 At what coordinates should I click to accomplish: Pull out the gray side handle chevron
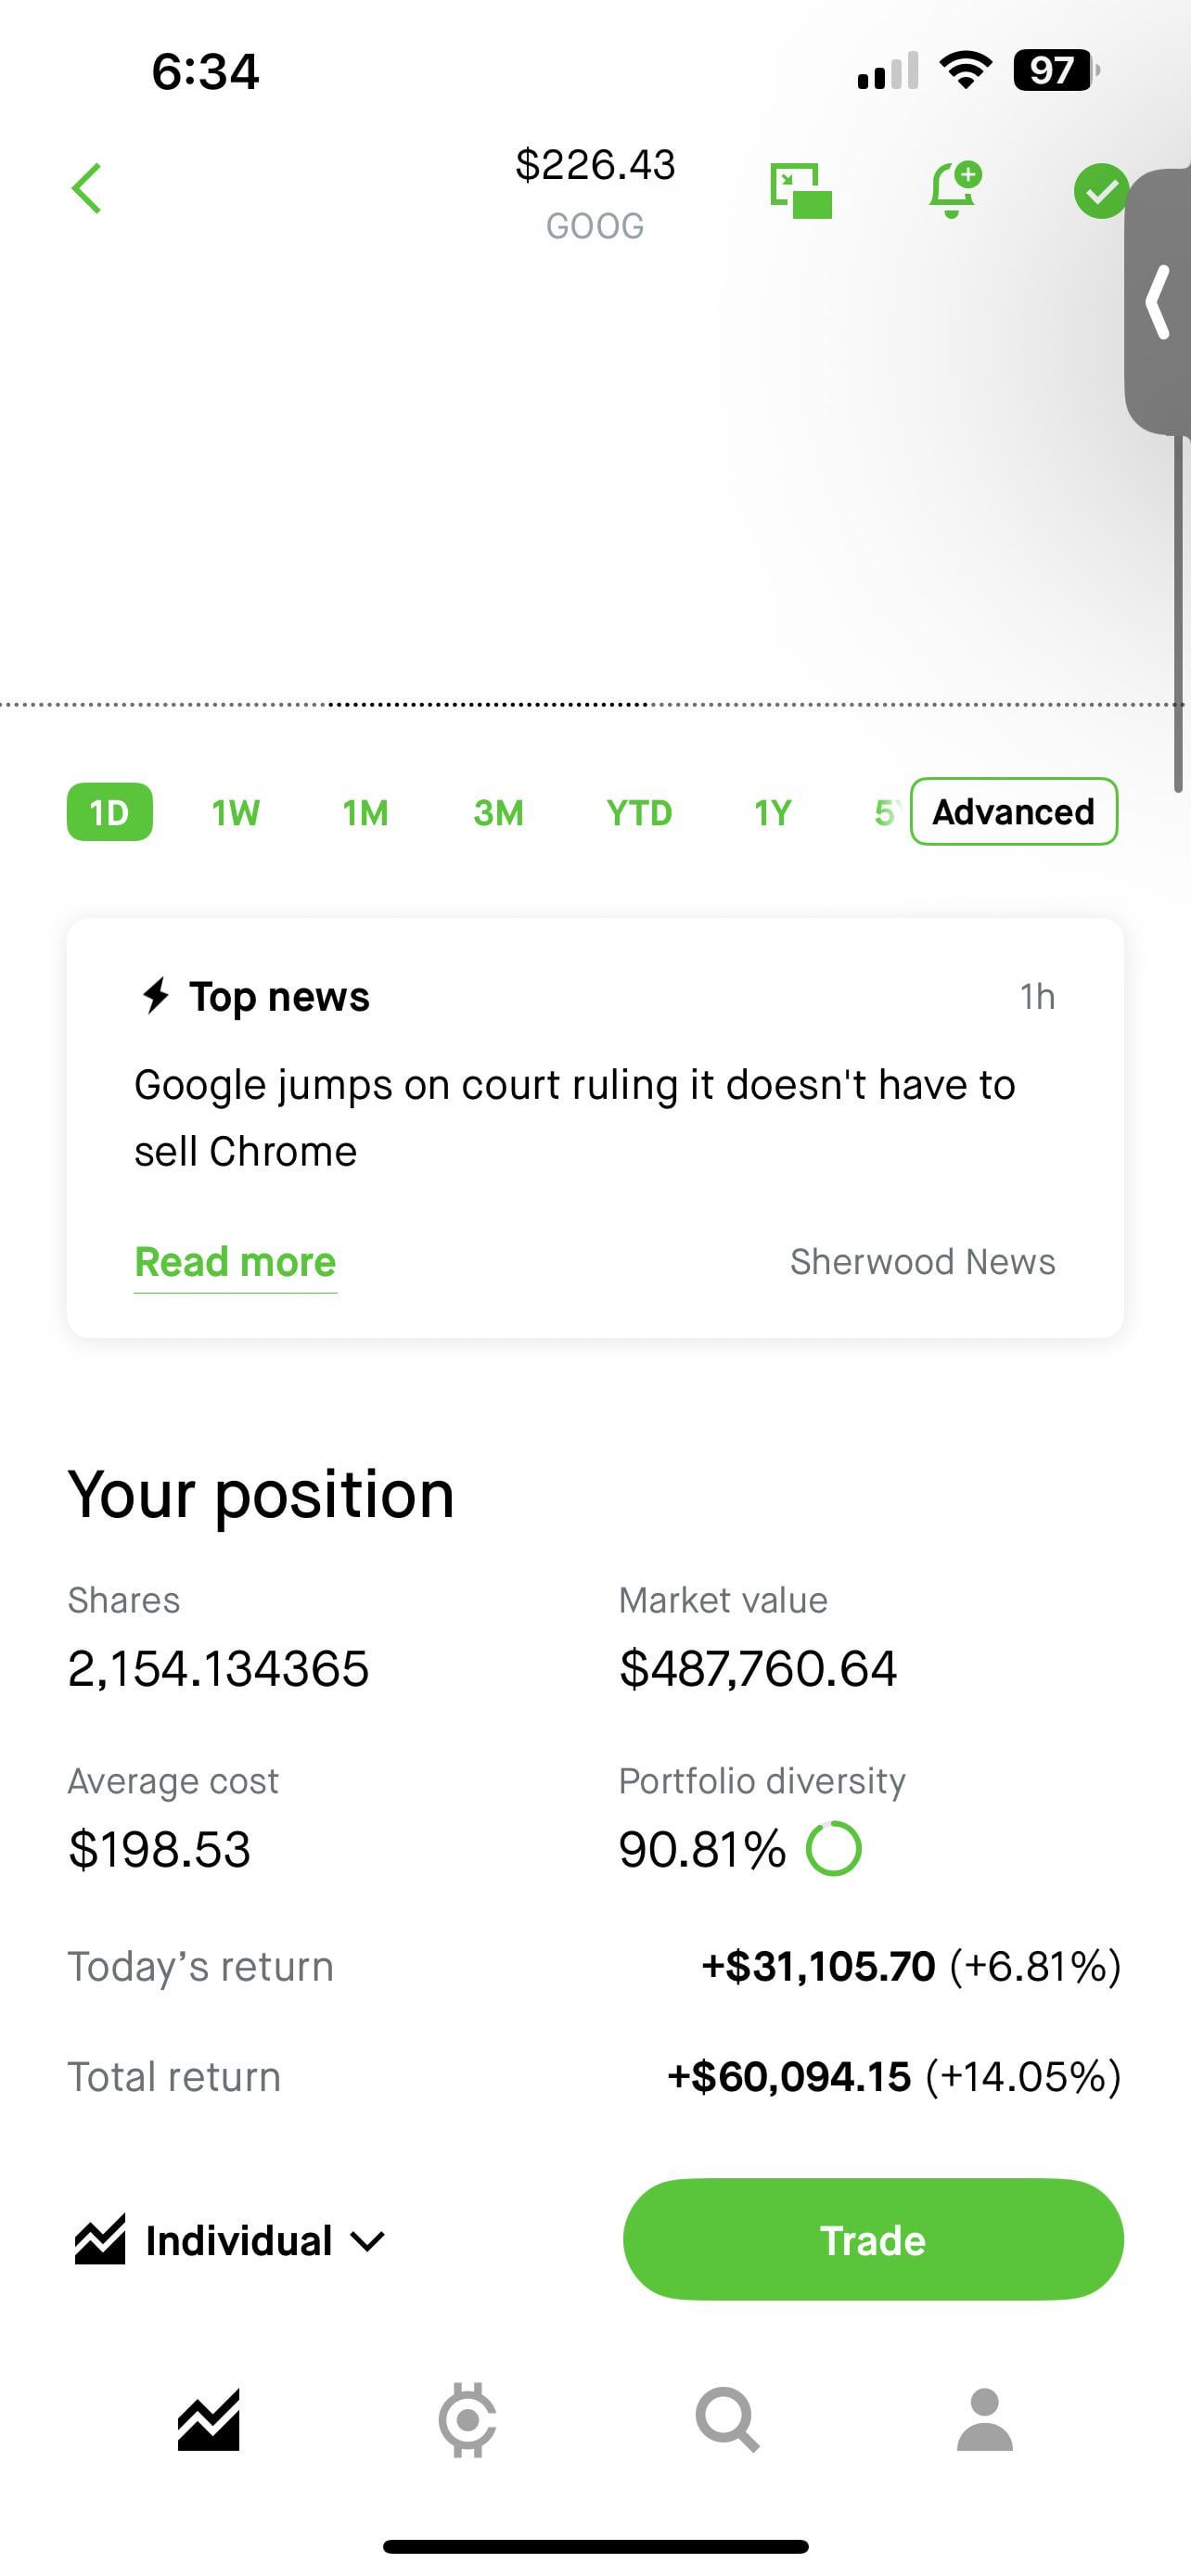[x=1158, y=302]
